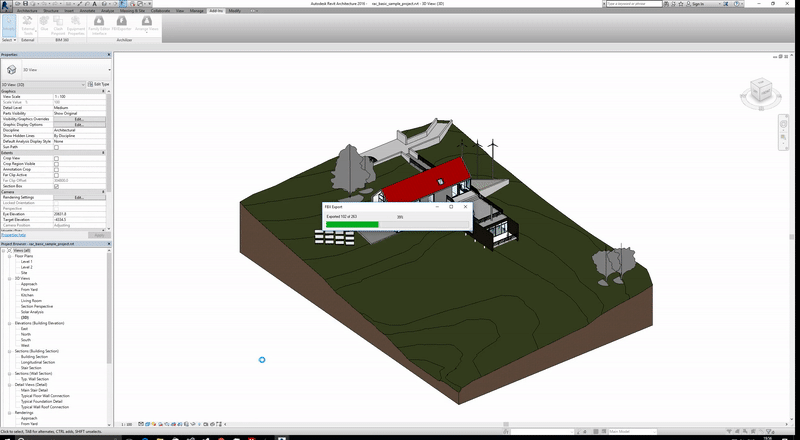The height and width of the screenshot is (440, 800).
Task: Open the Select panel dropdown
Action: point(9,40)
